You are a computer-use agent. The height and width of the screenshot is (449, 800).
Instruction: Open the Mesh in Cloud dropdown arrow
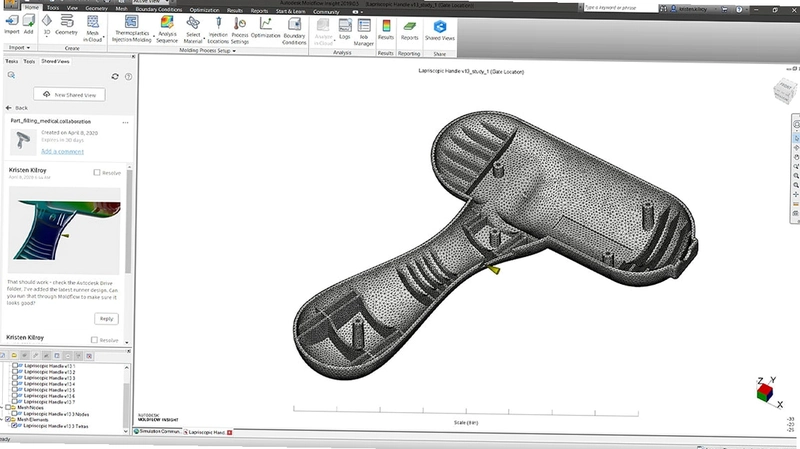[x=104, y=38]
